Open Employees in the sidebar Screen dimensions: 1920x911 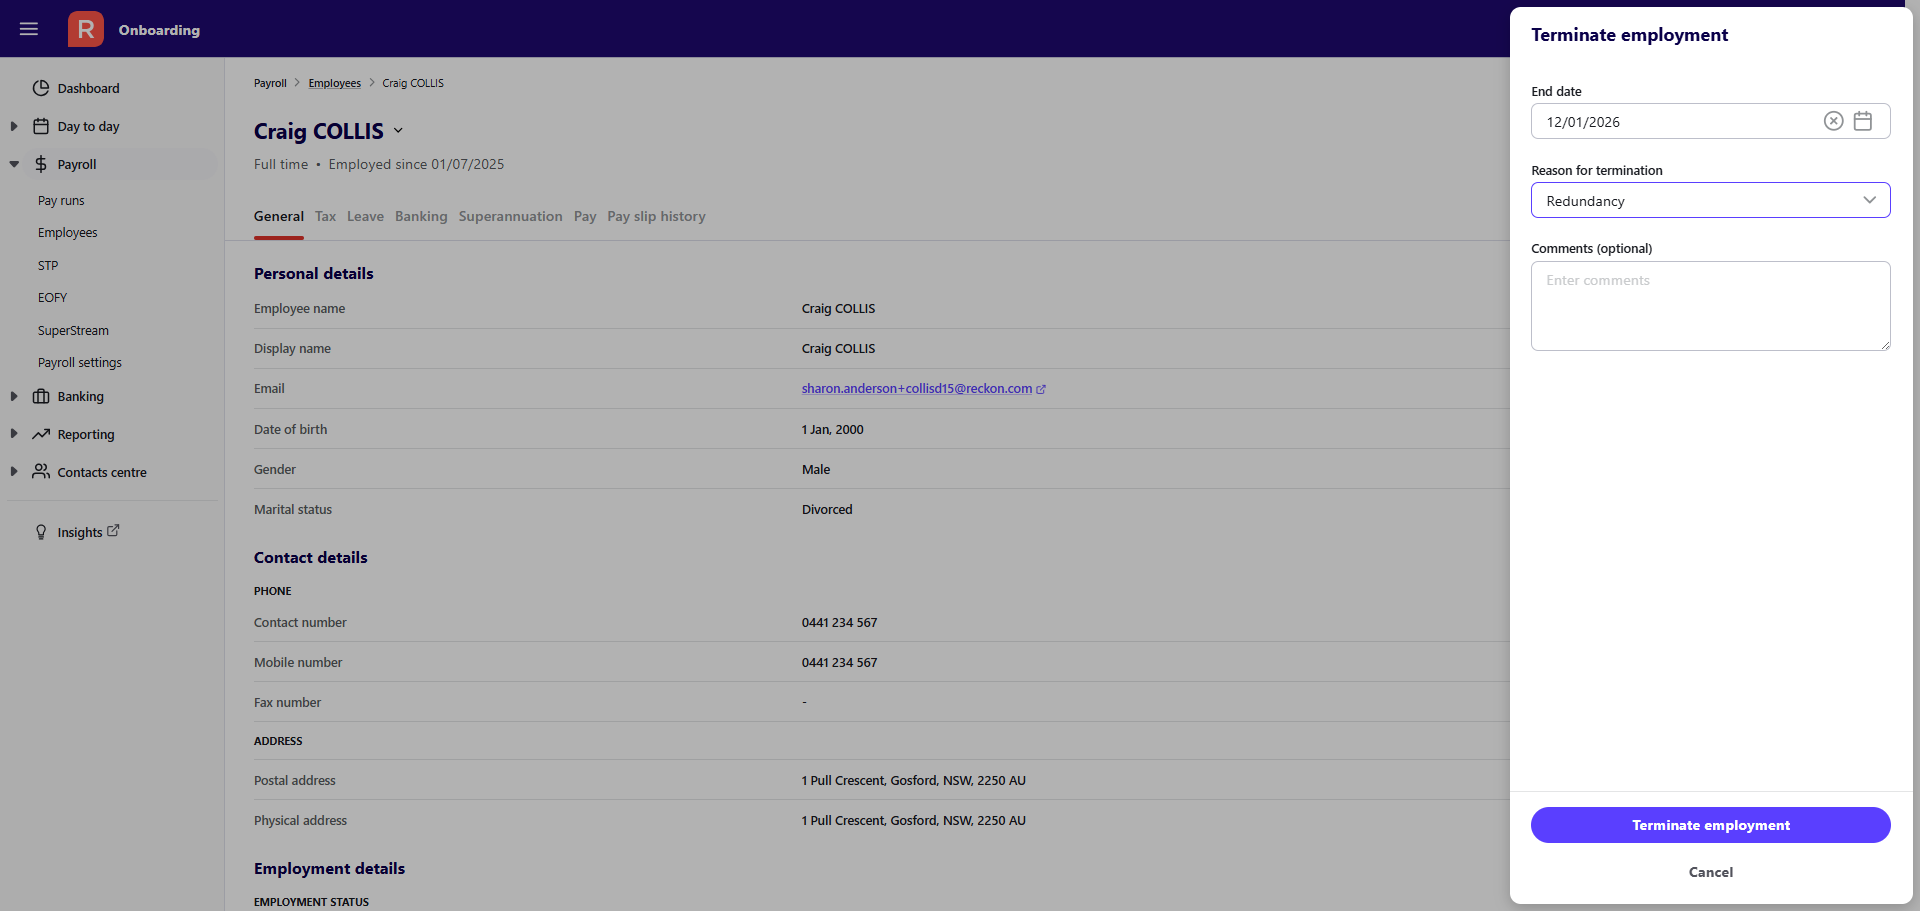point(68,232)
